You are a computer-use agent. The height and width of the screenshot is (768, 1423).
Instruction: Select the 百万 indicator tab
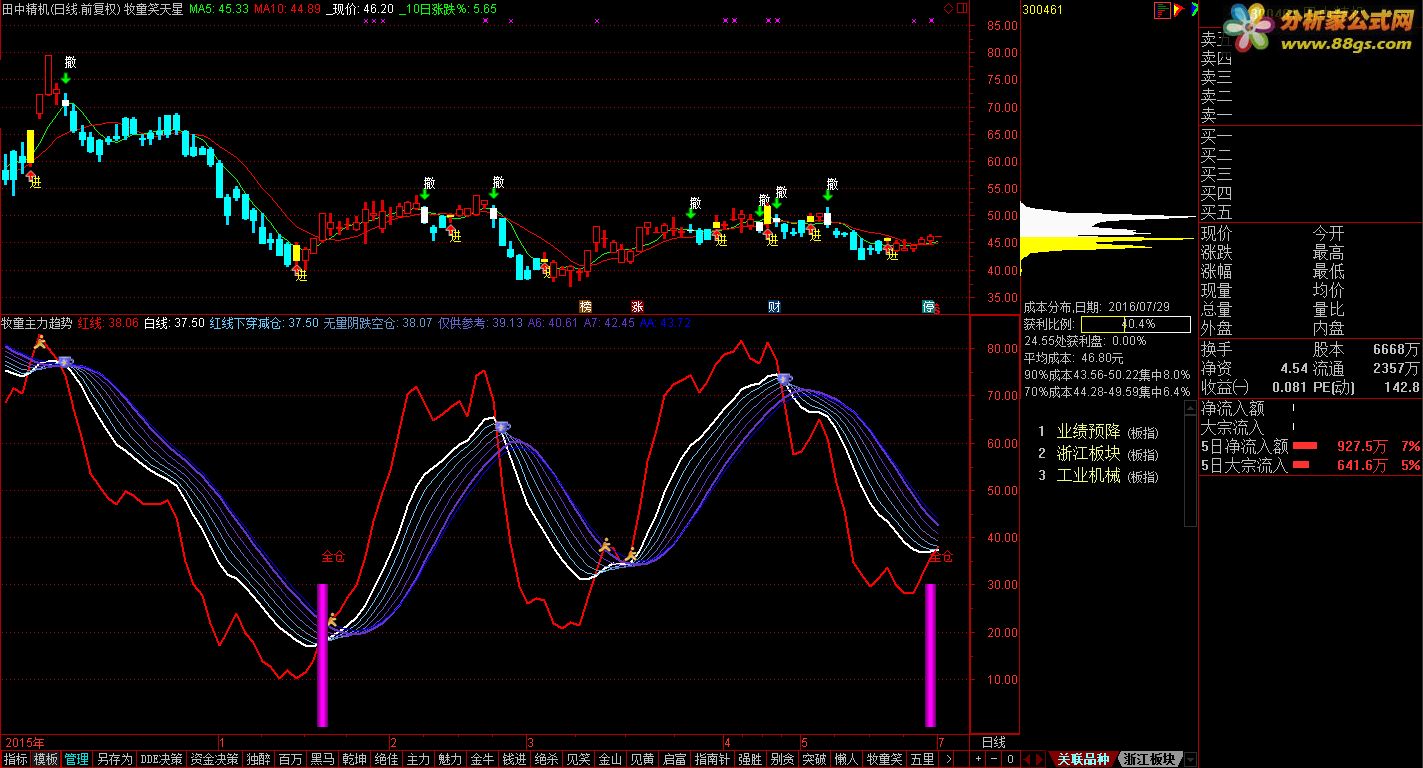coord(290,759)
